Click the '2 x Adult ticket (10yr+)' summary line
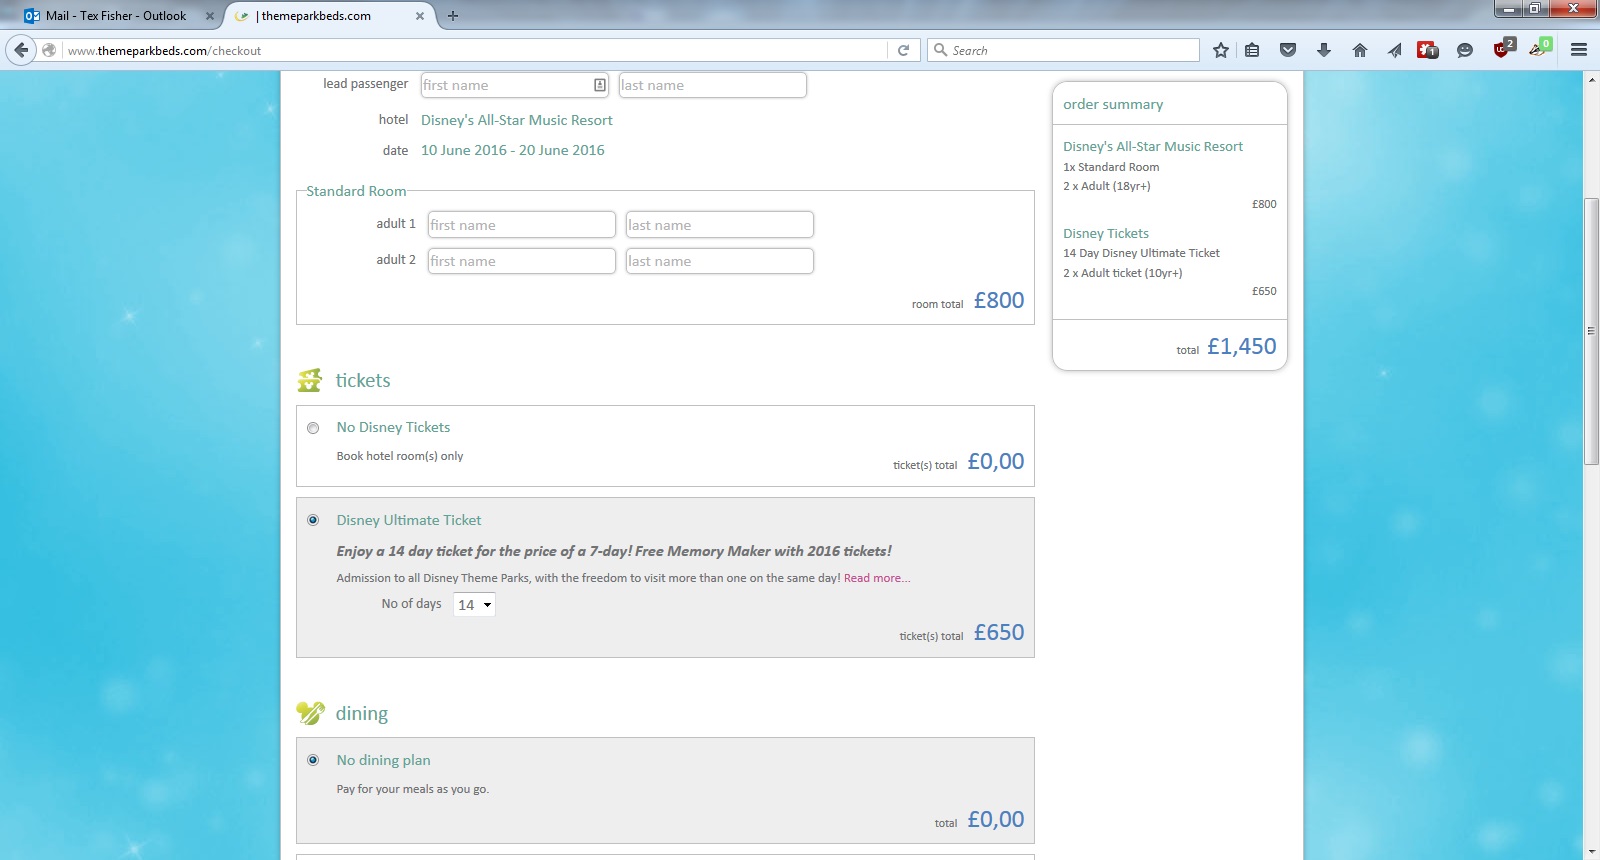The image size is (1600, 860). point(1123,273)
